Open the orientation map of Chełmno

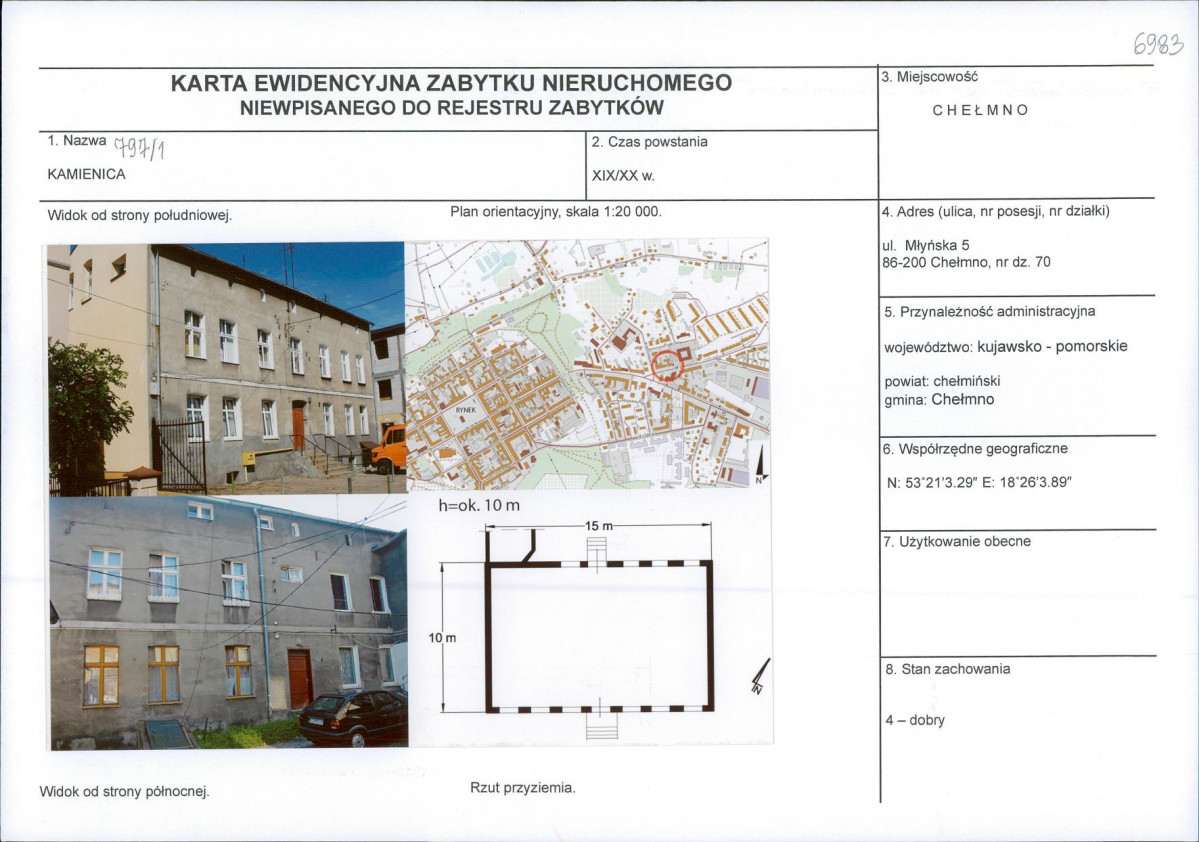[586, 363]
